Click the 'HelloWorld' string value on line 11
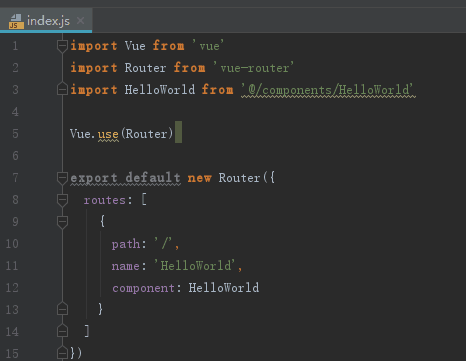466x361 pixels. (195, 266)
